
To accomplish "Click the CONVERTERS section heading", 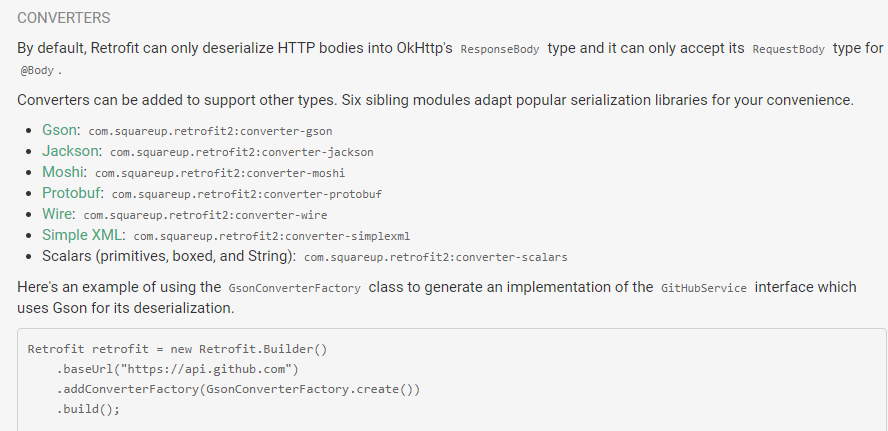I will [63, 18].
